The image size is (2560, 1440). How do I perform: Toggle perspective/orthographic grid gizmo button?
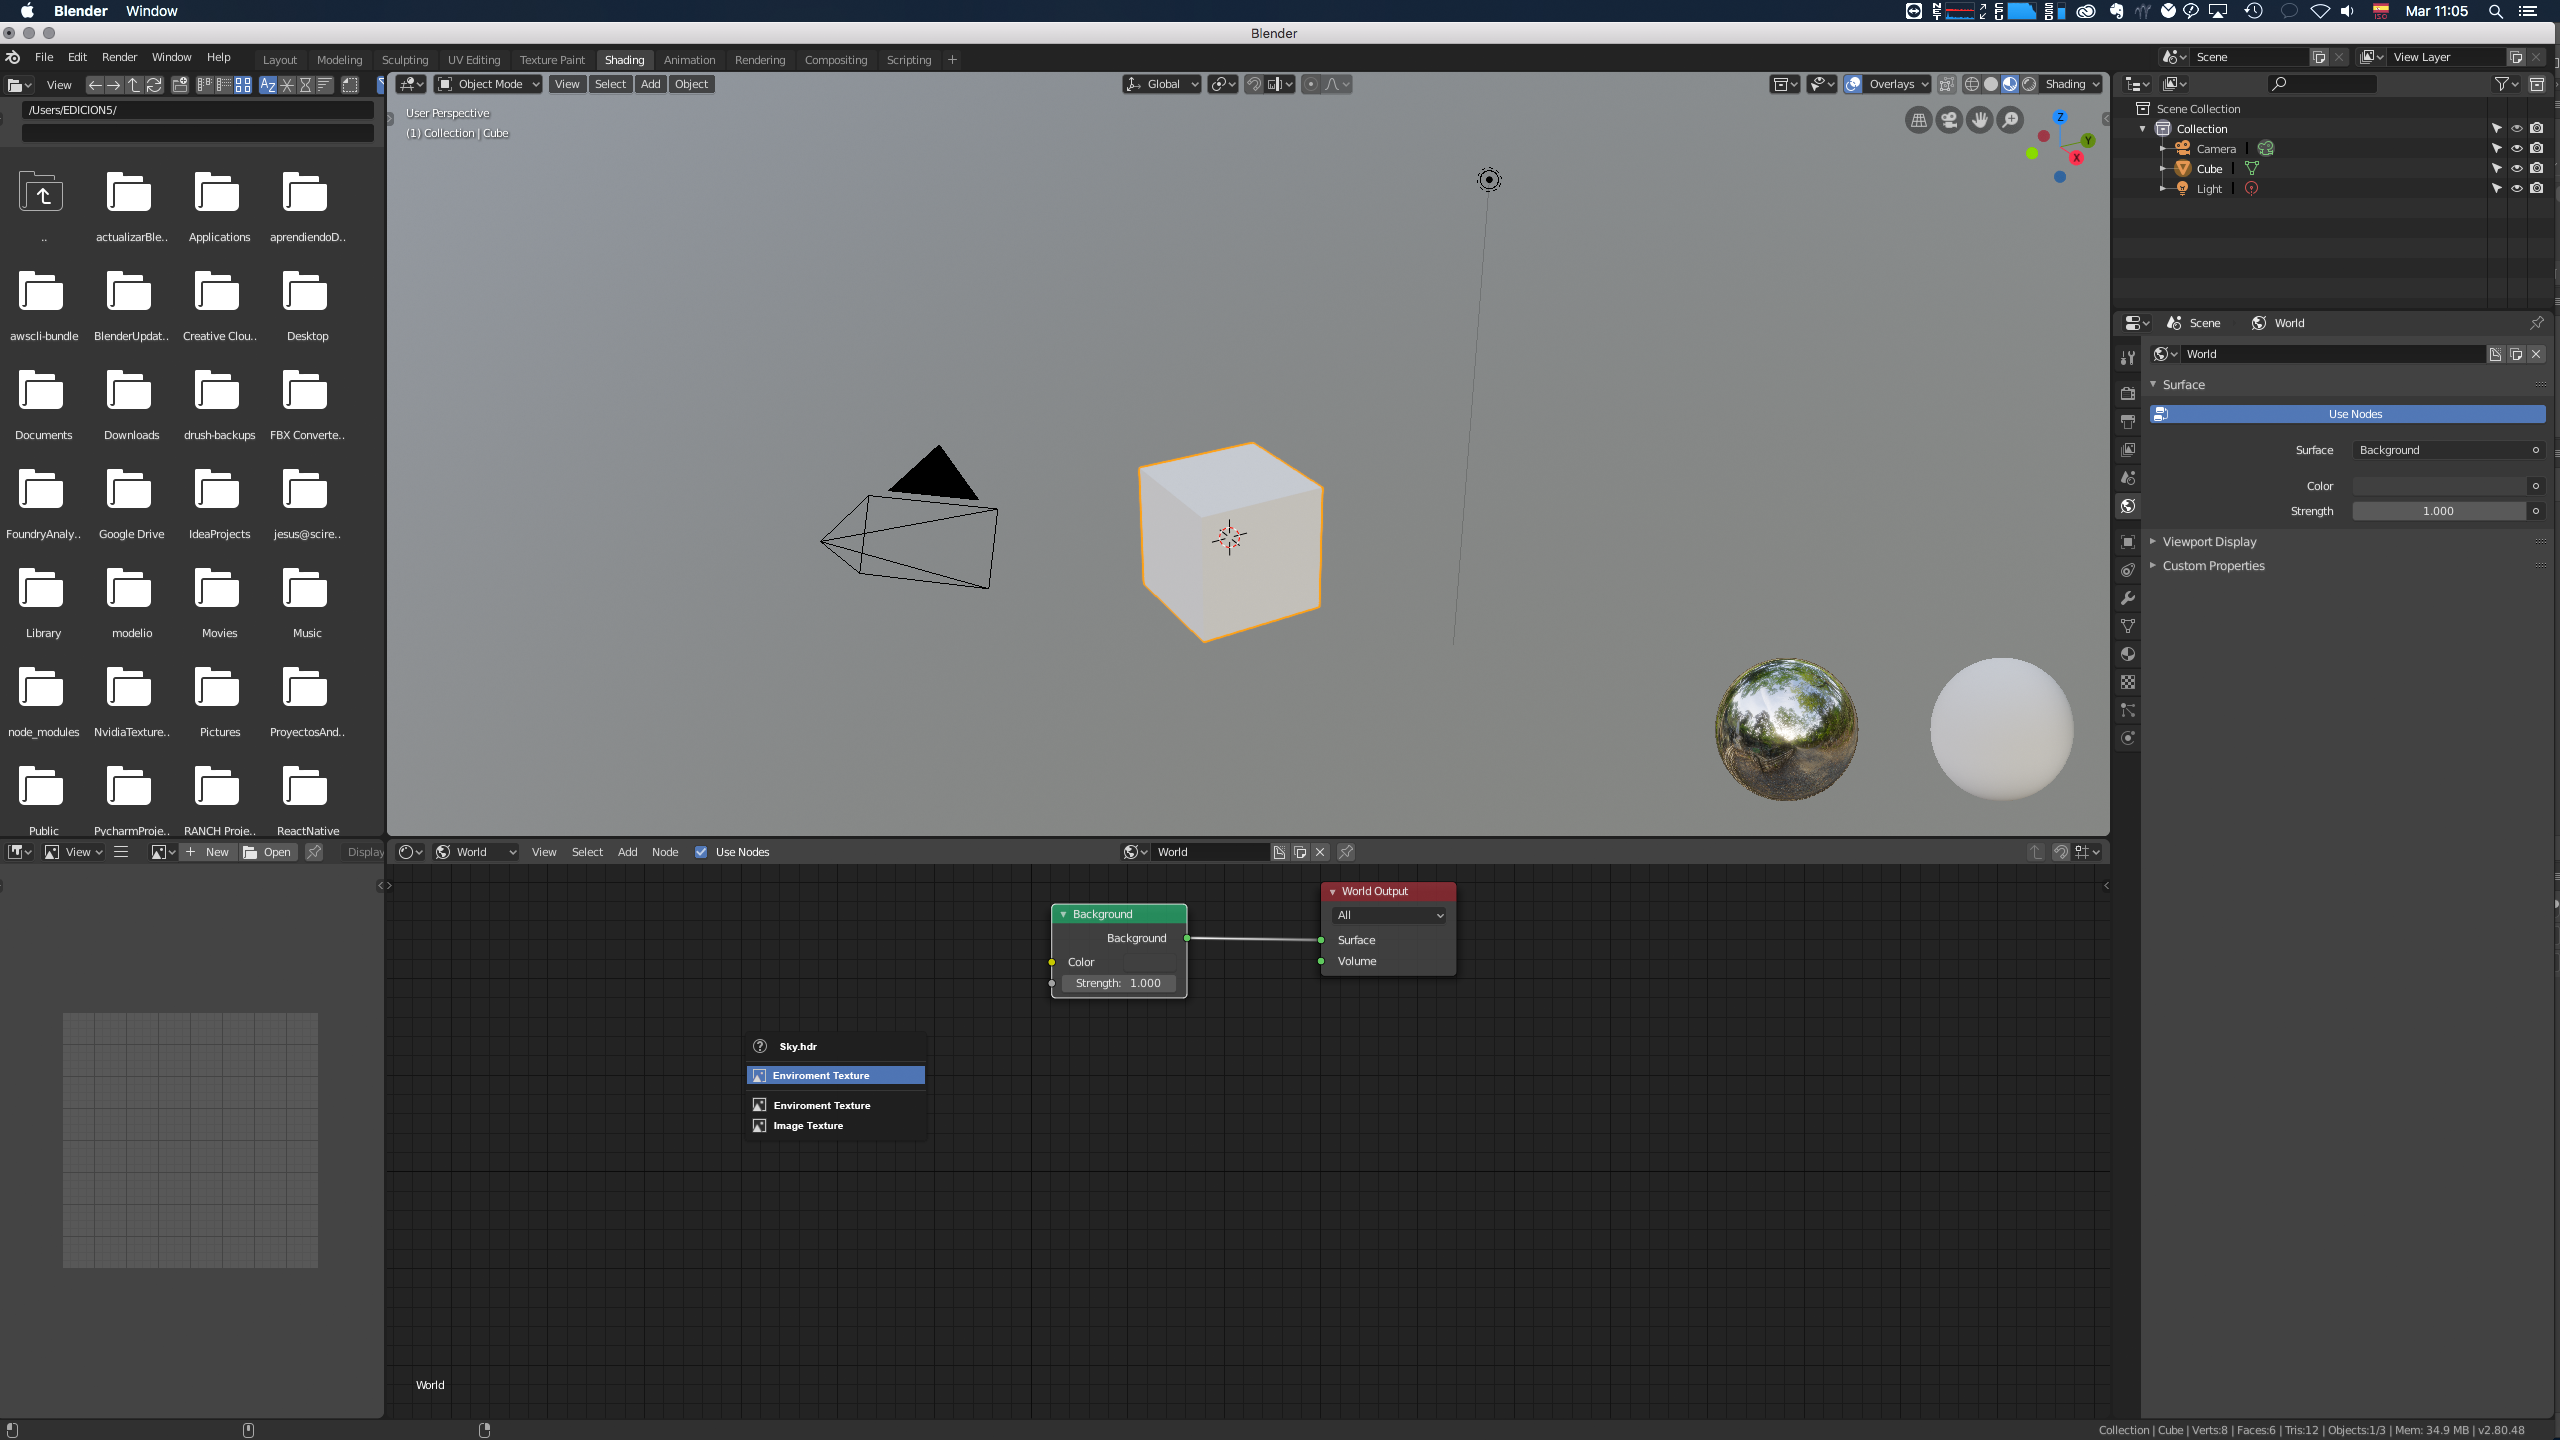point(1918,121)
